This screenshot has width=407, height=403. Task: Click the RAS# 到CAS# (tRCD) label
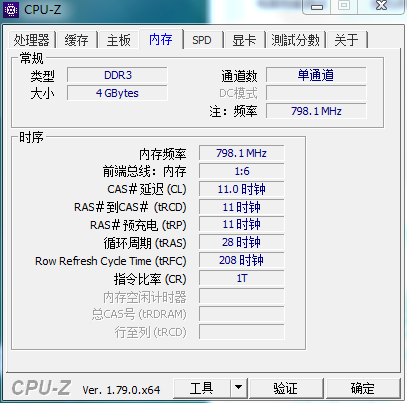(130, 207)
